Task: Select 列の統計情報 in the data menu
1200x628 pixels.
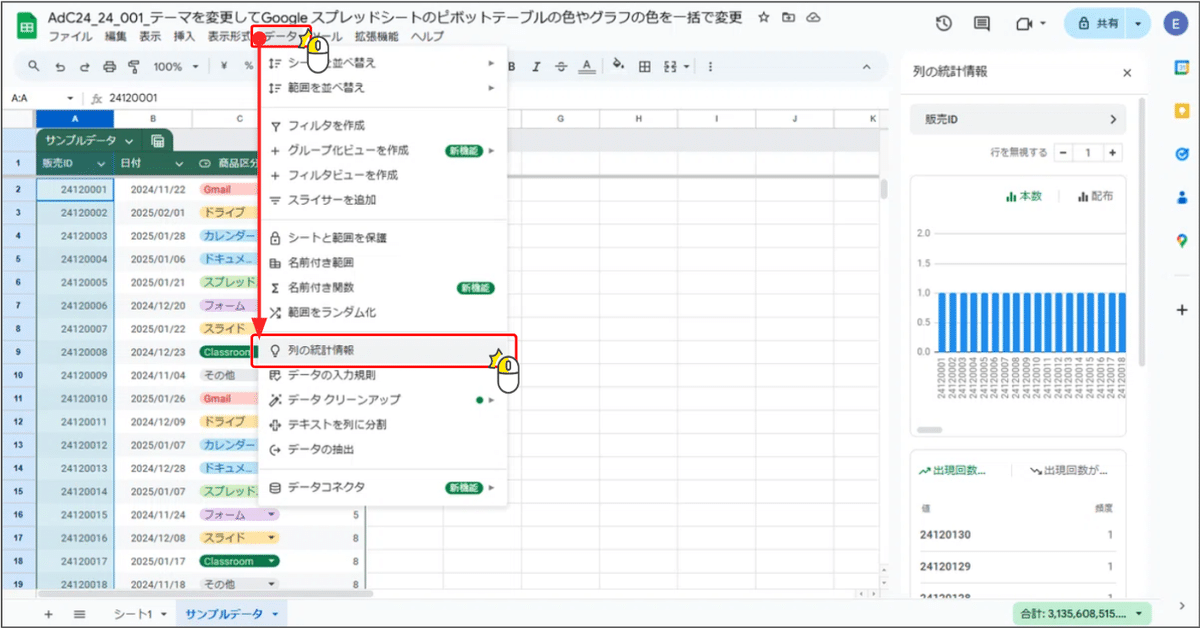Action: point(383,351)
